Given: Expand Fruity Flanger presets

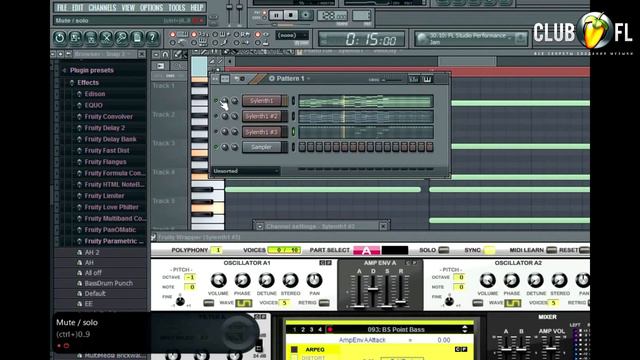Looking at the screenshot, I should click(79, 162).
